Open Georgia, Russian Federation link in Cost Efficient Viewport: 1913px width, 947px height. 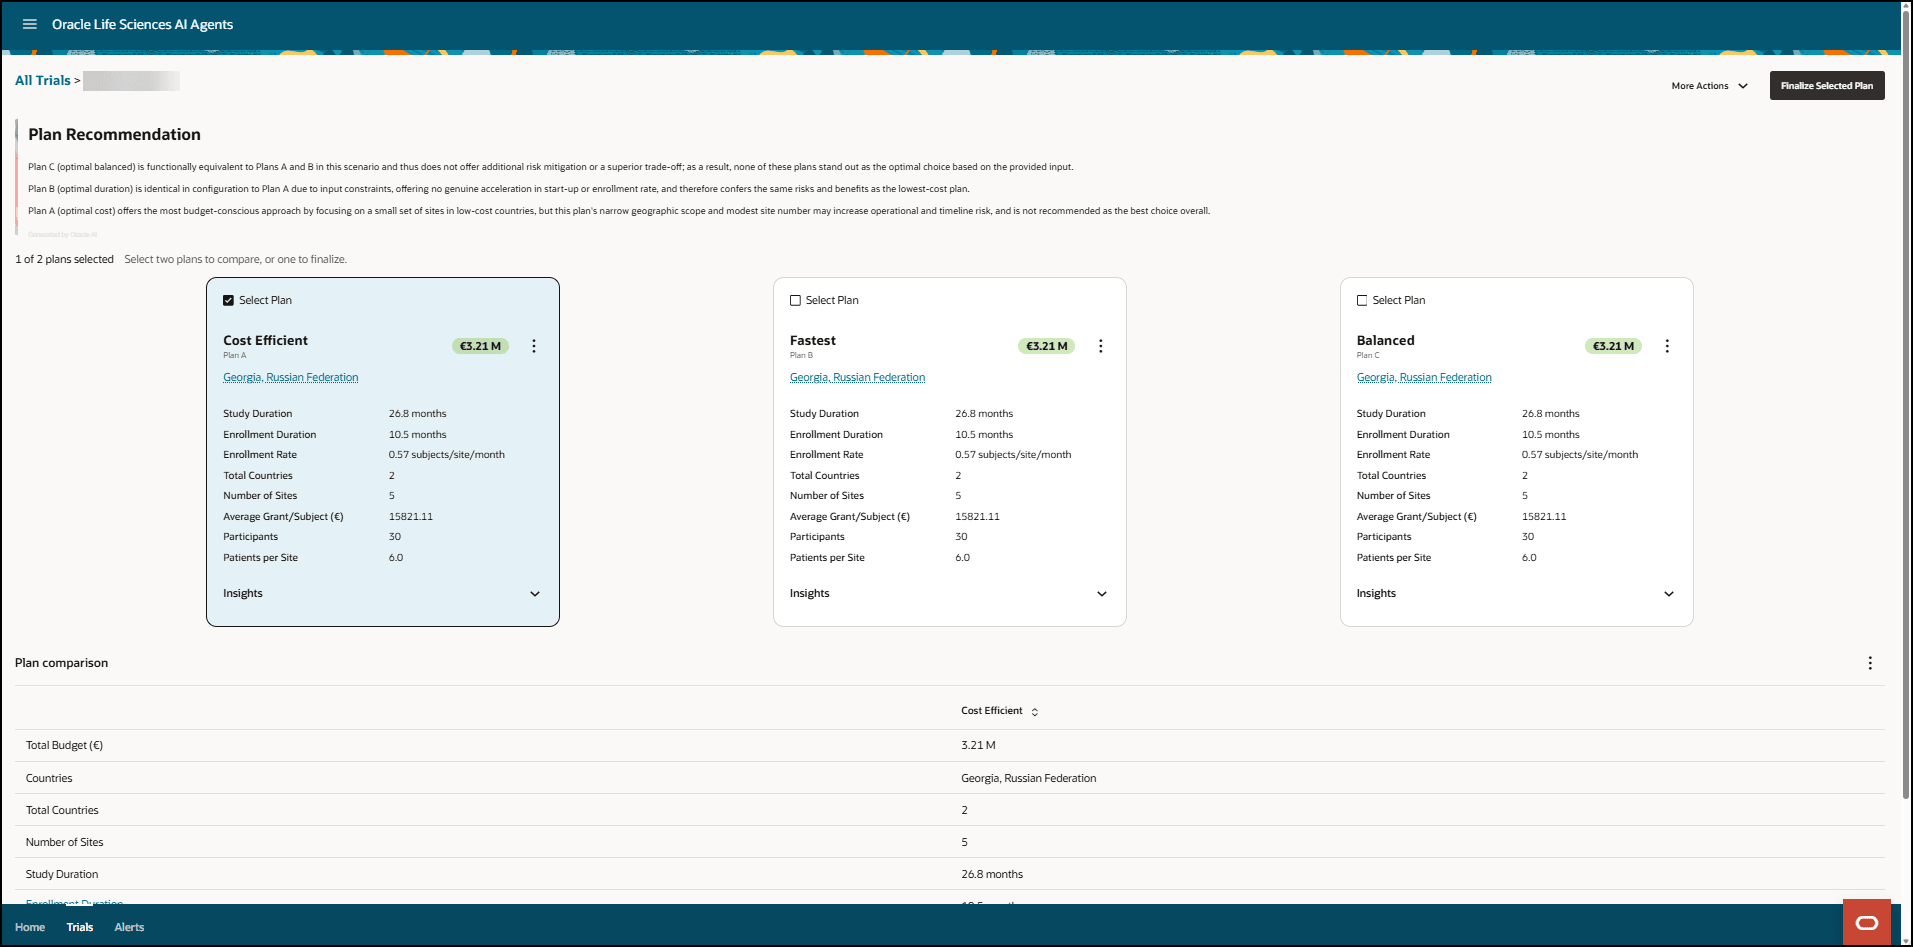(x=291, y=377)
